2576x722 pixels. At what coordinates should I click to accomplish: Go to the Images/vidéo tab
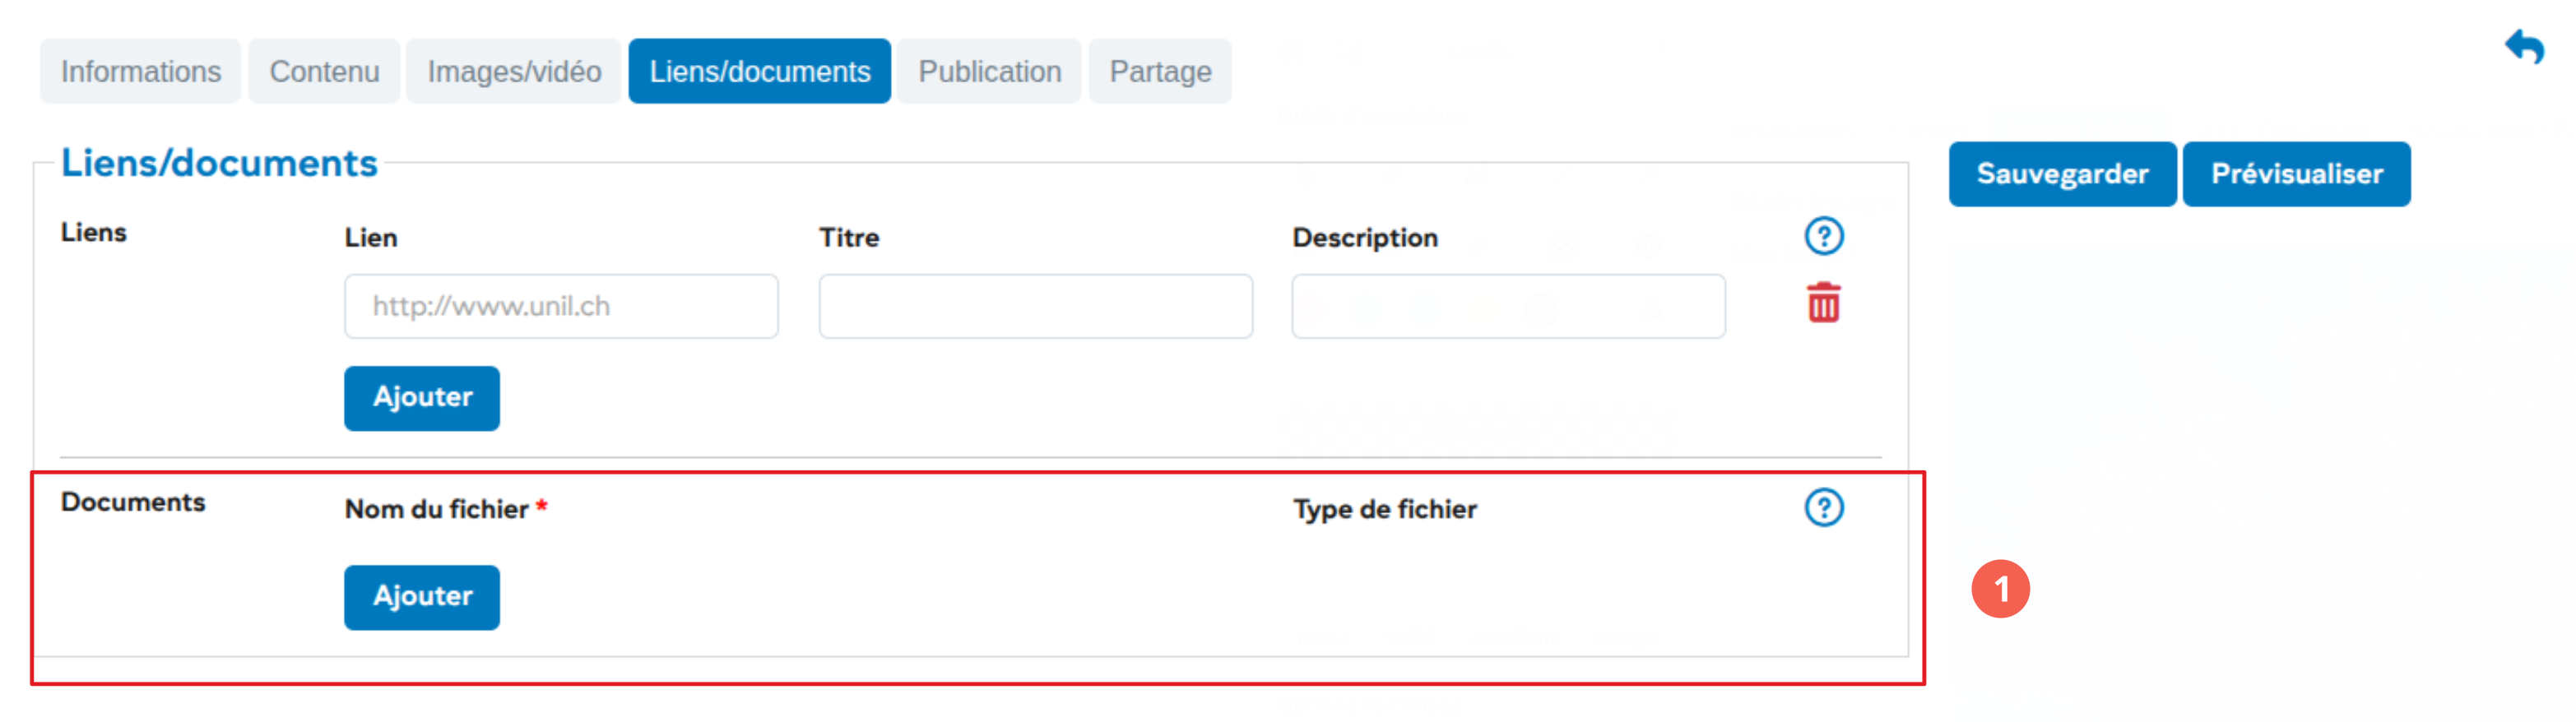click(x=514, y=72)
